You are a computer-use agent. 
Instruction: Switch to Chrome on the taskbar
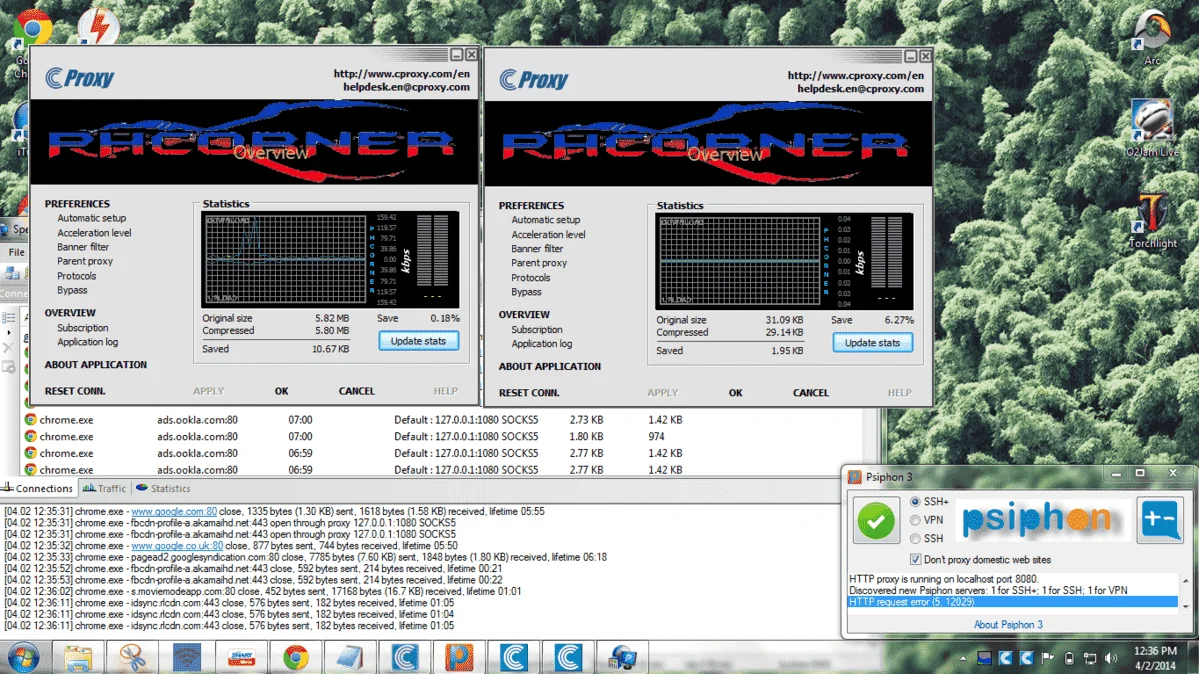(x=295, y=658)
